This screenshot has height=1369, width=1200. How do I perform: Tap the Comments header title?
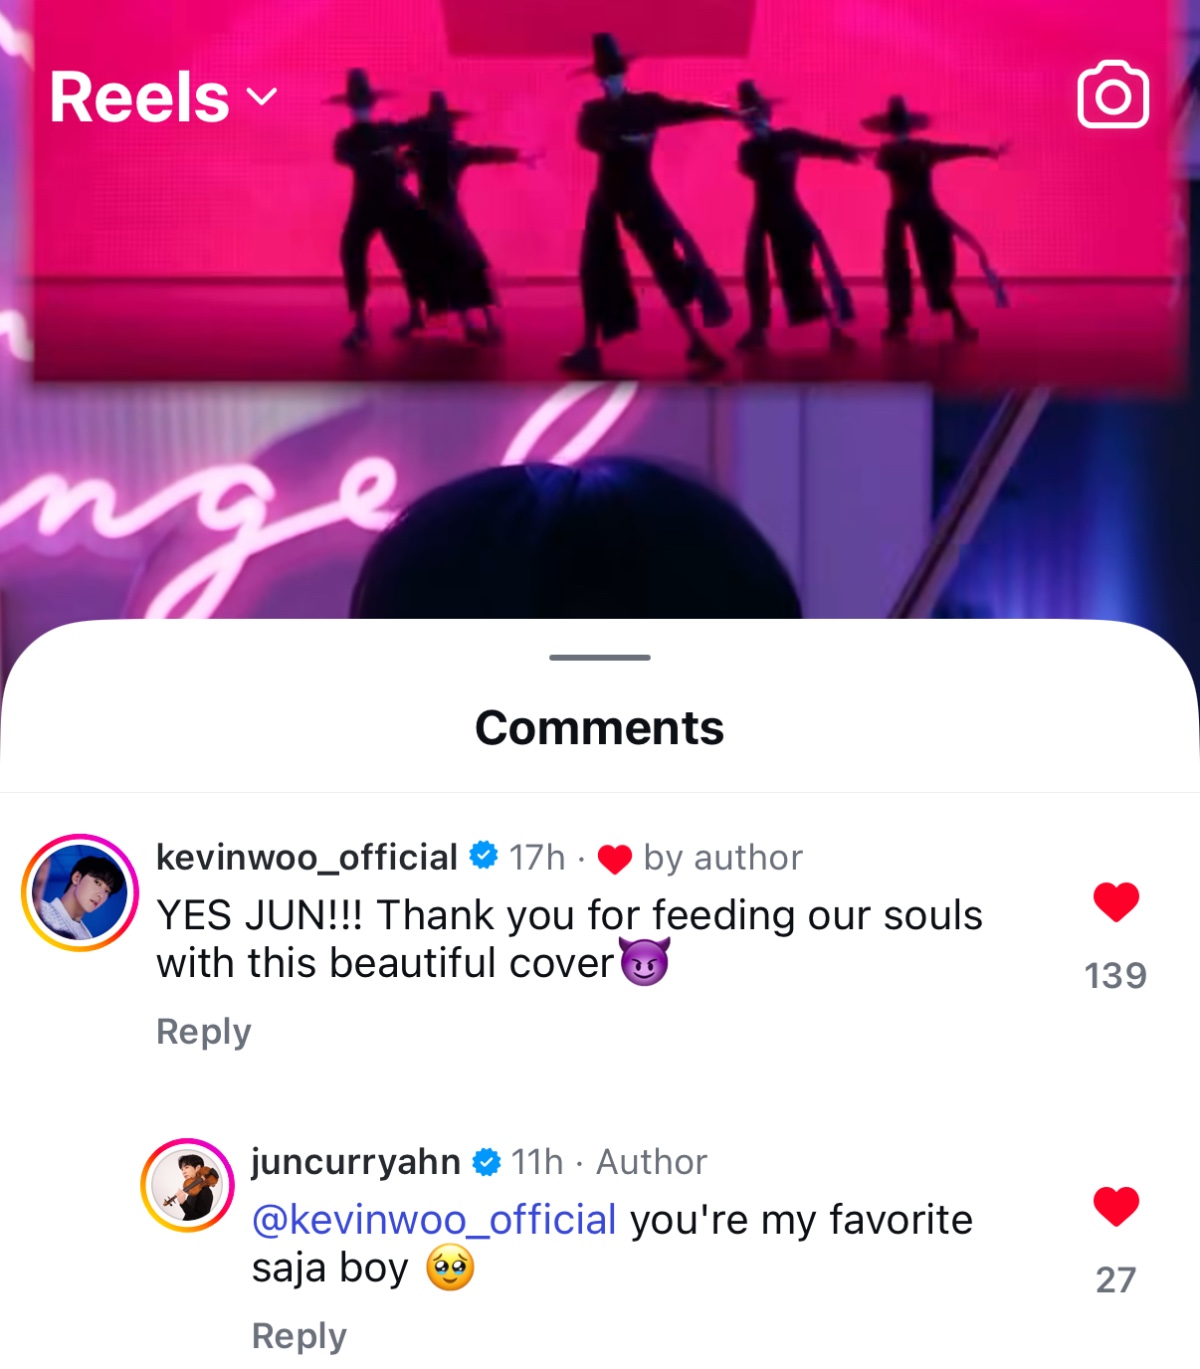coord(599,728)
